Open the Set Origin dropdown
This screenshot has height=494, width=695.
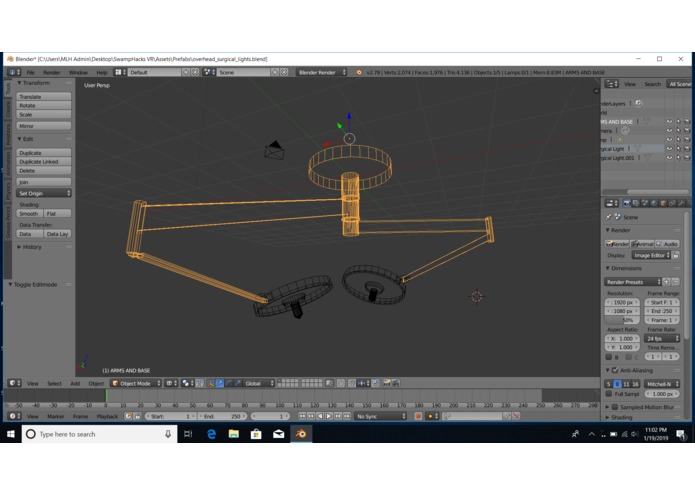(43, 193)
